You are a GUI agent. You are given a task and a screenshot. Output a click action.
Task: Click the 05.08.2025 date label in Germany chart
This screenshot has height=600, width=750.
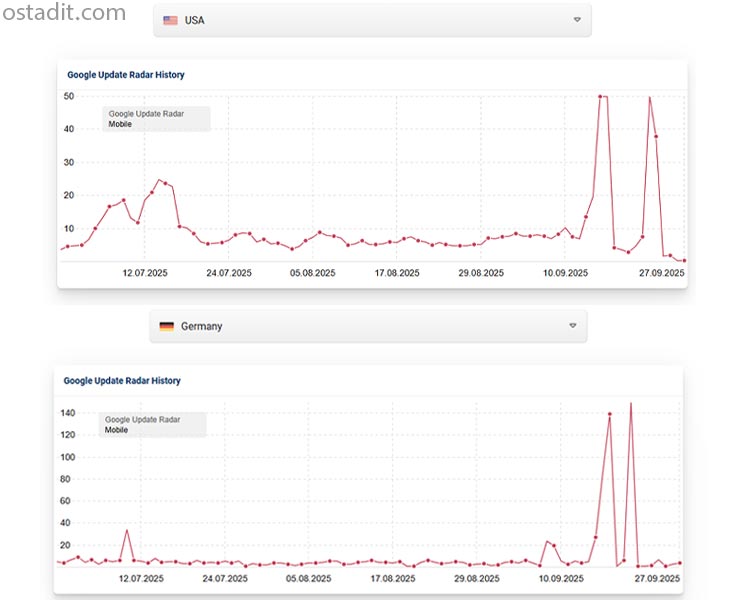[x=313, y=578]
